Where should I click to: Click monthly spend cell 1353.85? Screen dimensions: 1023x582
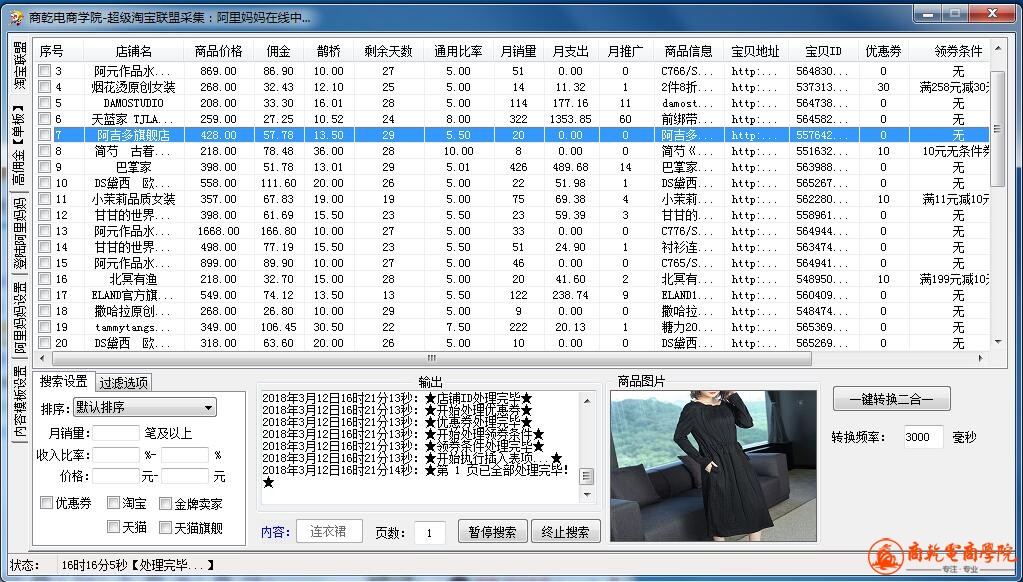(x=570, y=119)
